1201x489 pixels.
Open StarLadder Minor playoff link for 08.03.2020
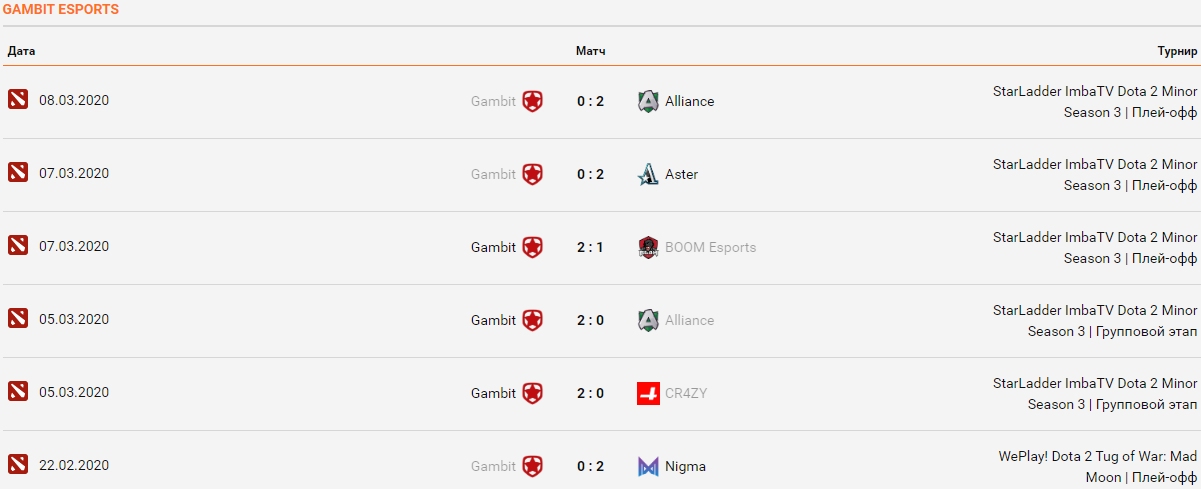(1094, 101)
